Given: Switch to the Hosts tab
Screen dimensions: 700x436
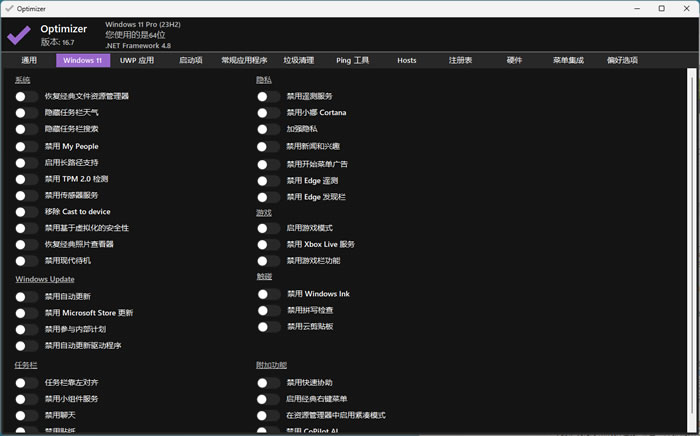Looking at the screenshot, I should 407,60.
